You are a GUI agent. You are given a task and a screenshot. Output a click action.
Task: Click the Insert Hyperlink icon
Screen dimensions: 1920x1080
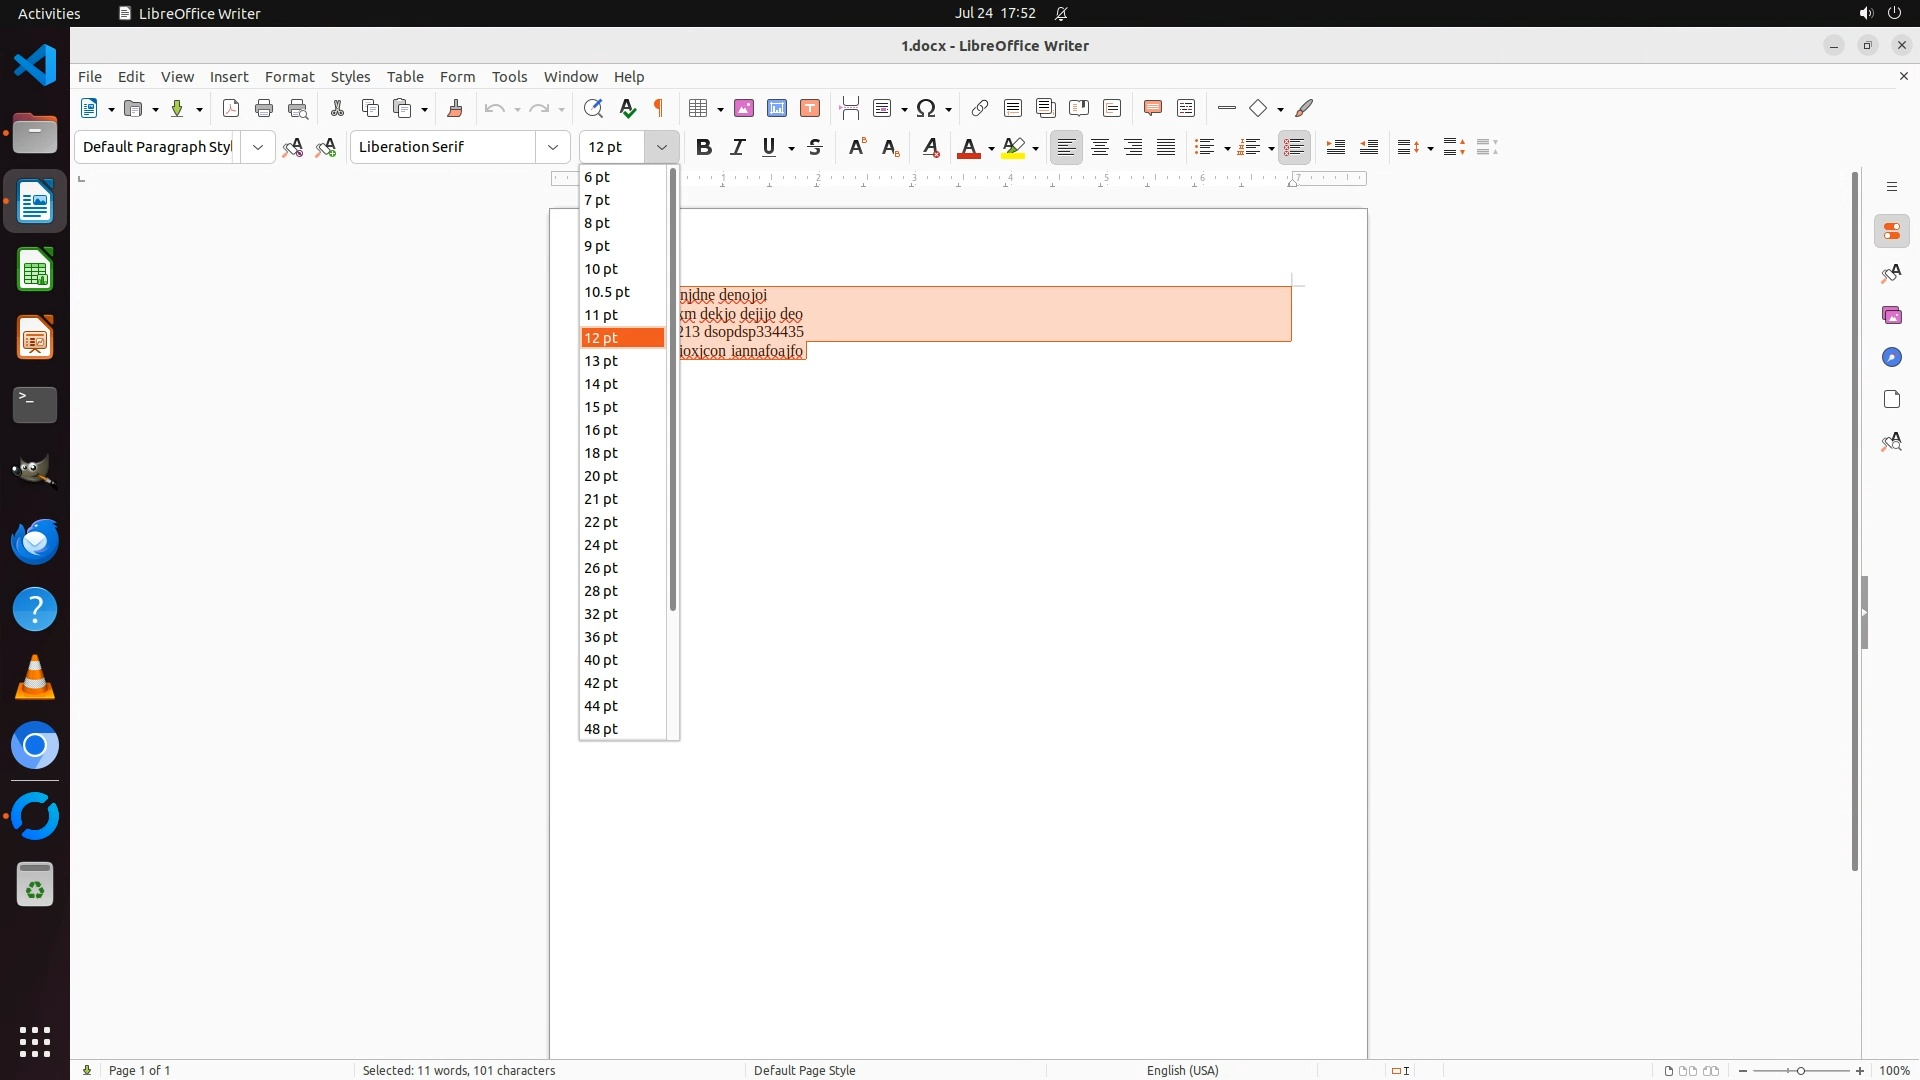pos(980,108)
